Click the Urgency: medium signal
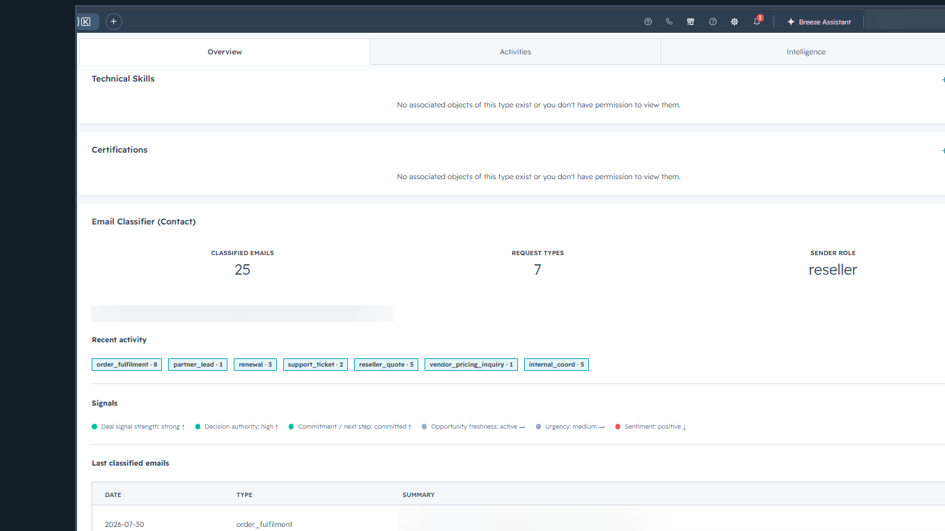The image size is (945, 531). click(x=570, y=427)
